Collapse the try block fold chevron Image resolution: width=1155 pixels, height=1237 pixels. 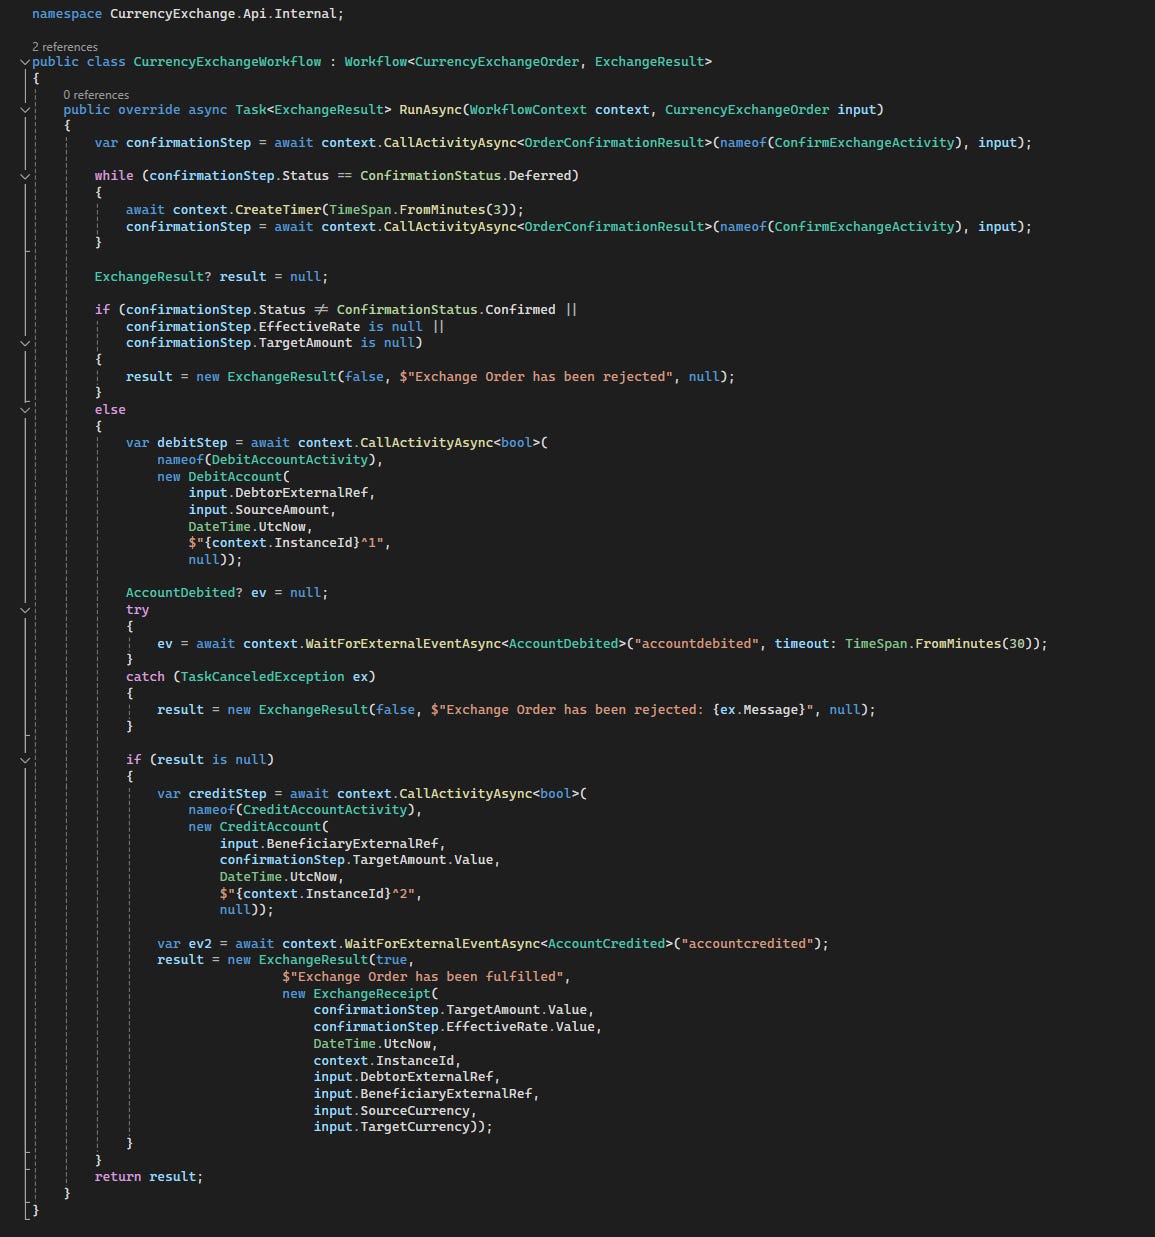[25, 610]
